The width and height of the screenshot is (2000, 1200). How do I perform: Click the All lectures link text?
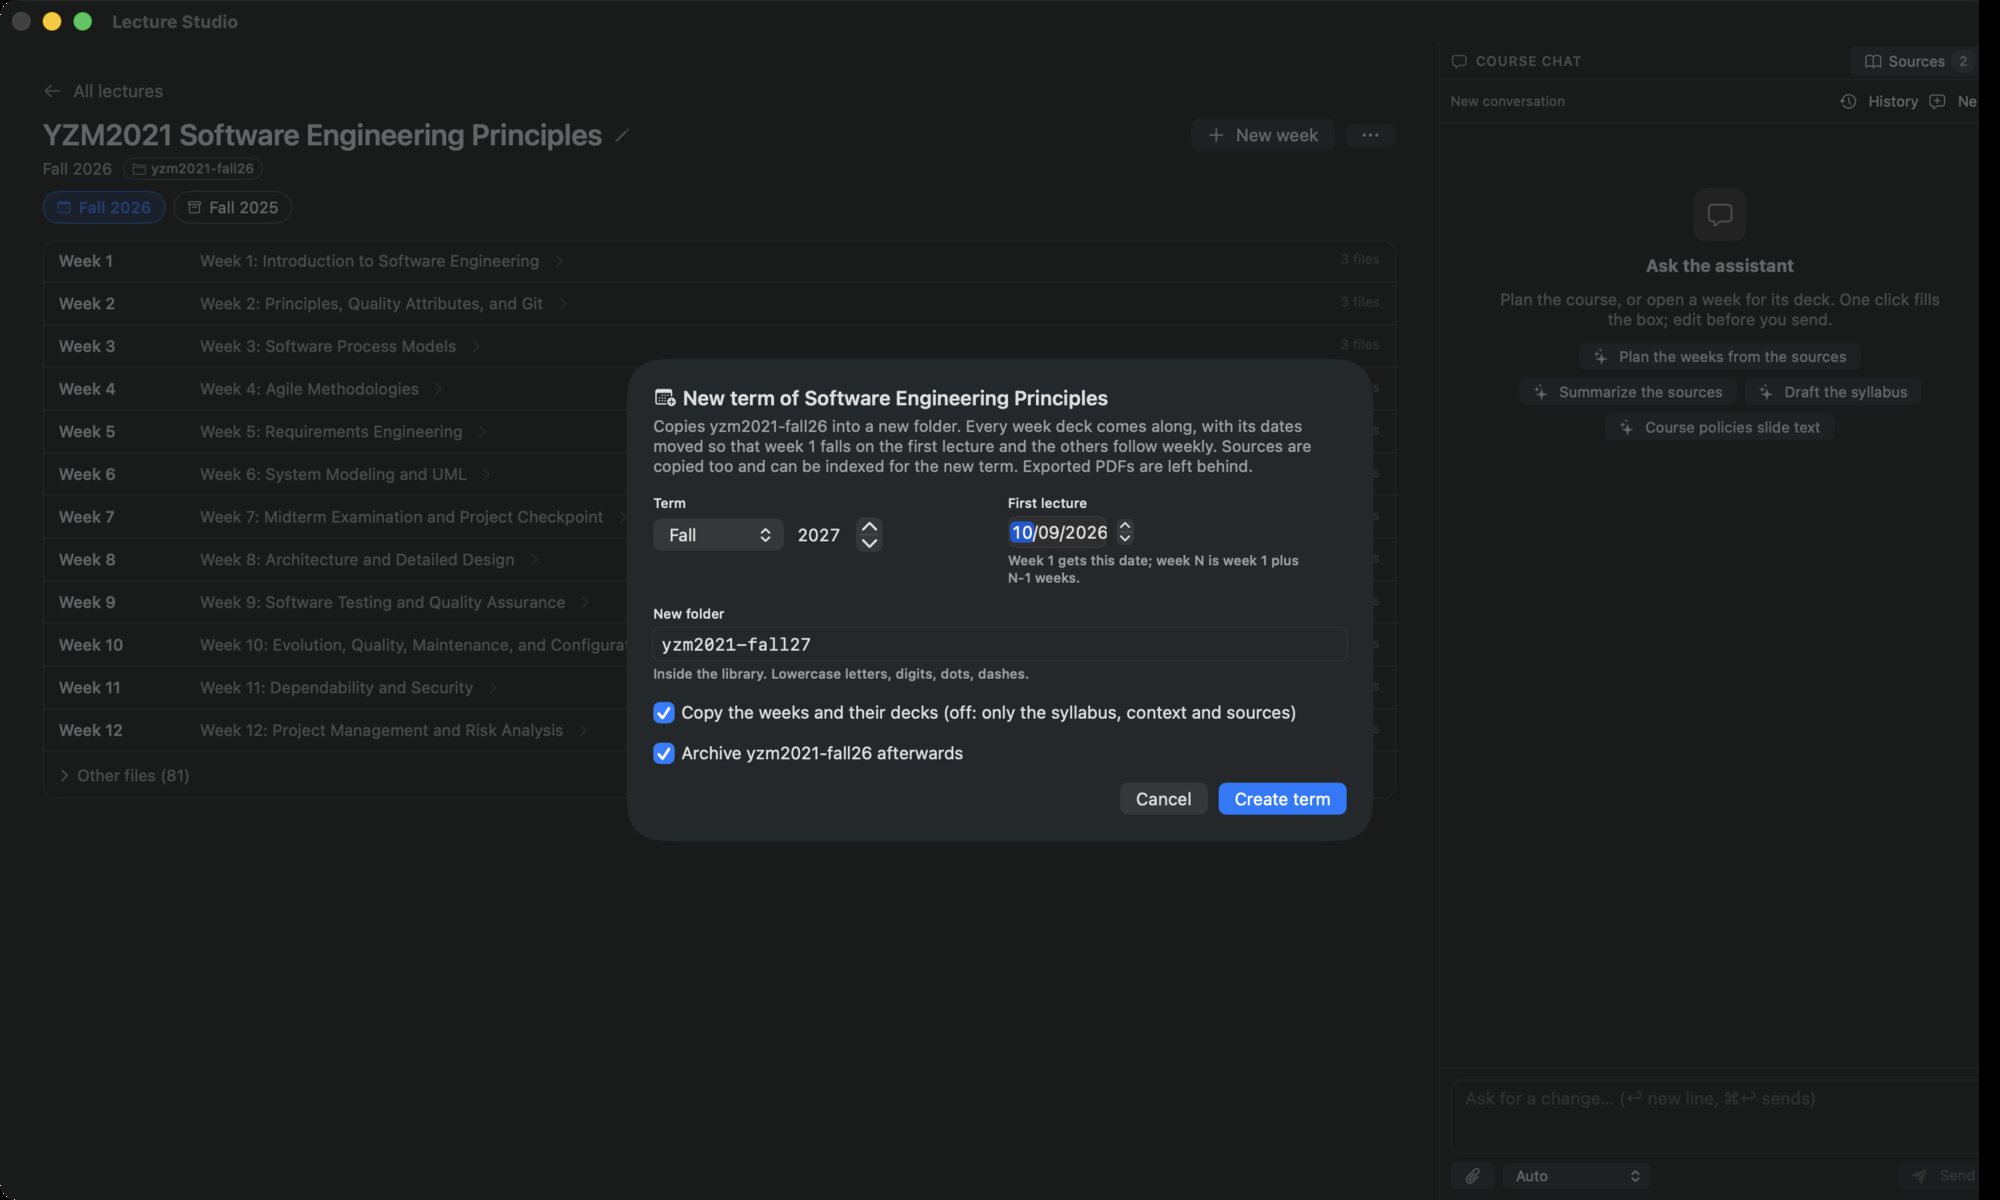(x=118, y=91)
